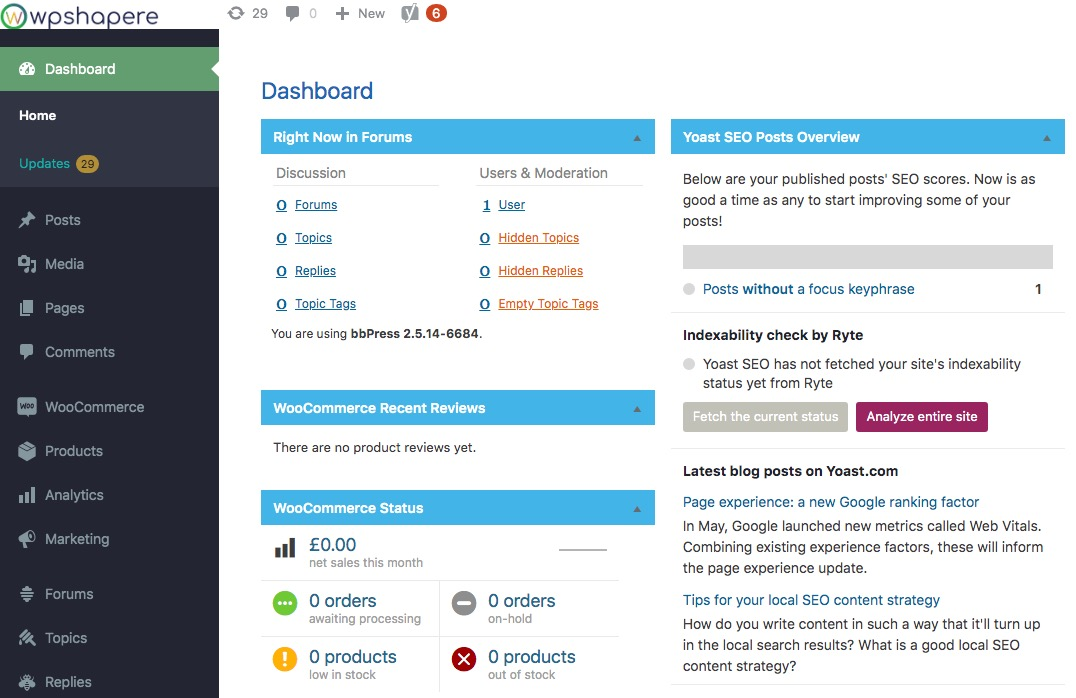Open Posts without a focus keyphrase link
Image resolution: width=1076 pixels, height=698 pixels.
[x=808, y=289]
